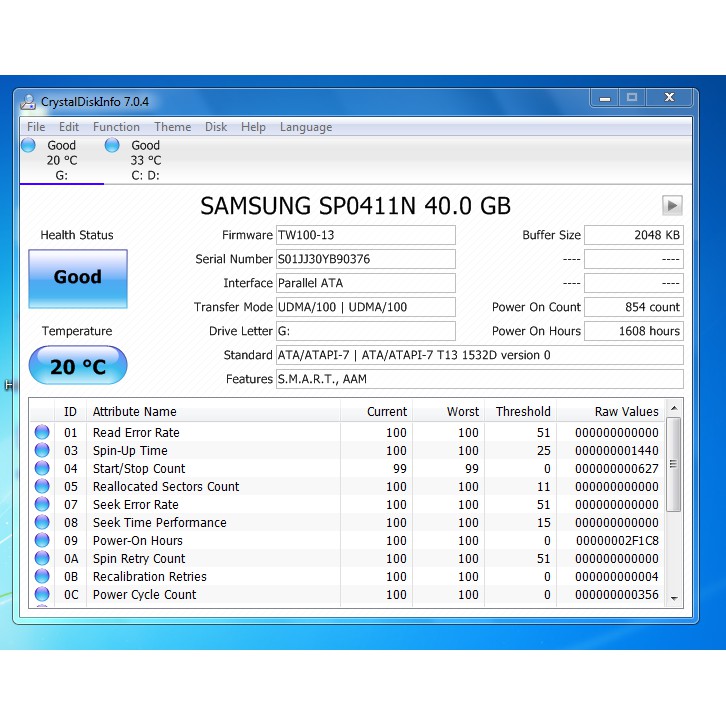Image resolution: width=726 pixels, height=726 pixels.
Task: Click the attribute list scroll down arrow
Action: (x=674, y=599)
